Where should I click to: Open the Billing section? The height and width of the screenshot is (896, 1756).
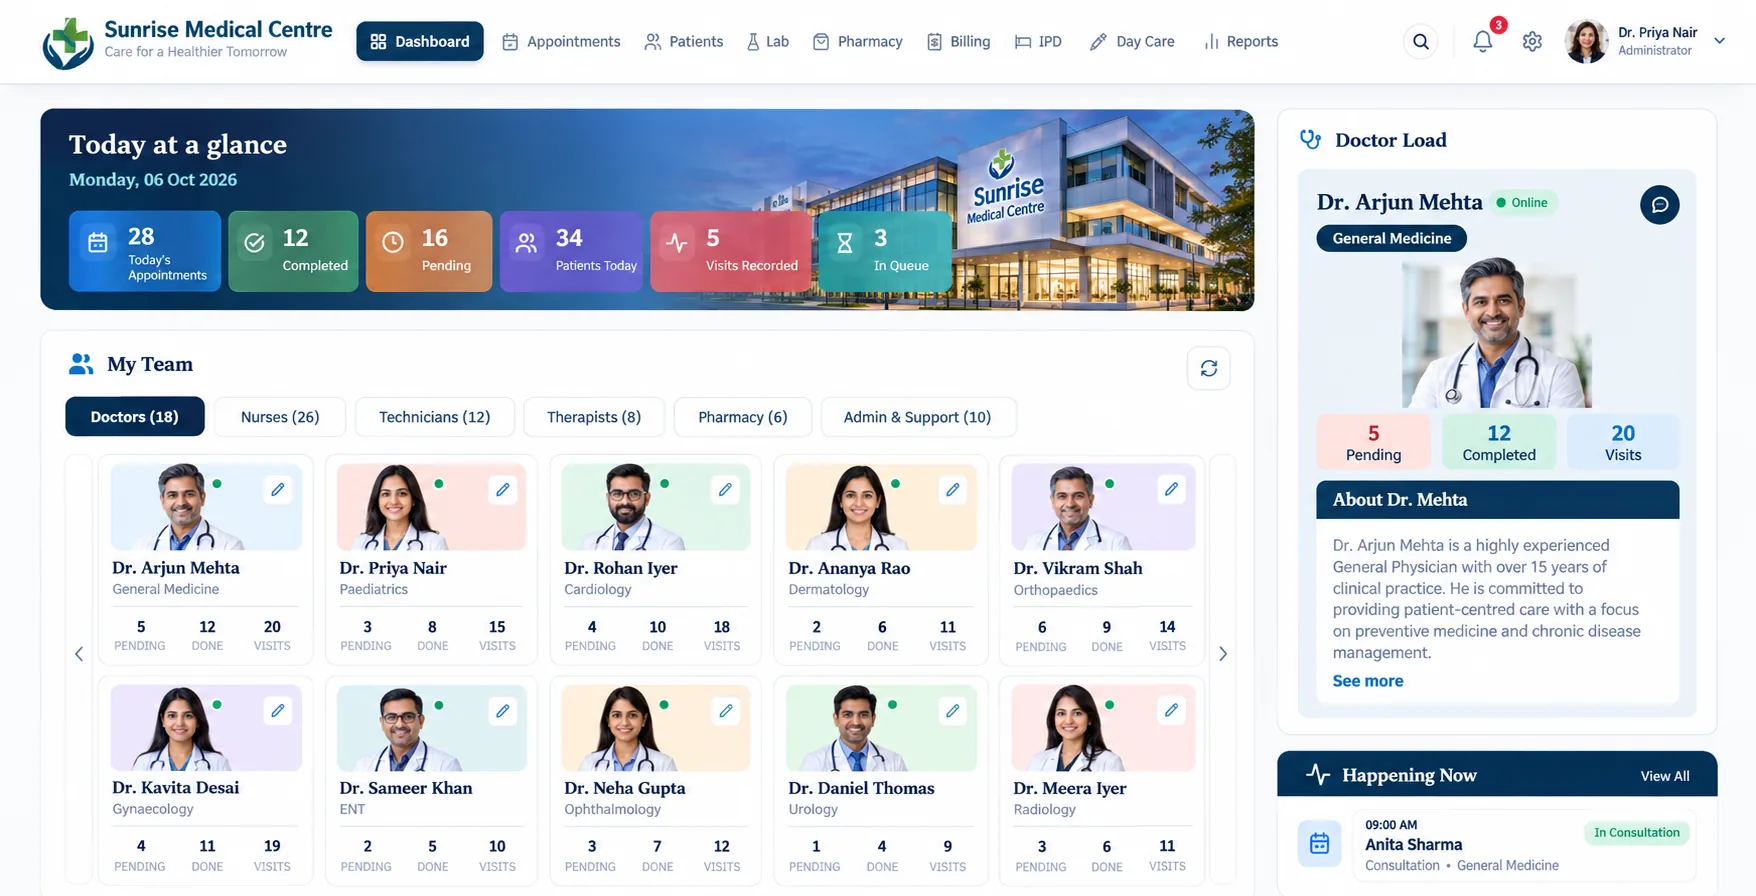[958, 42]
